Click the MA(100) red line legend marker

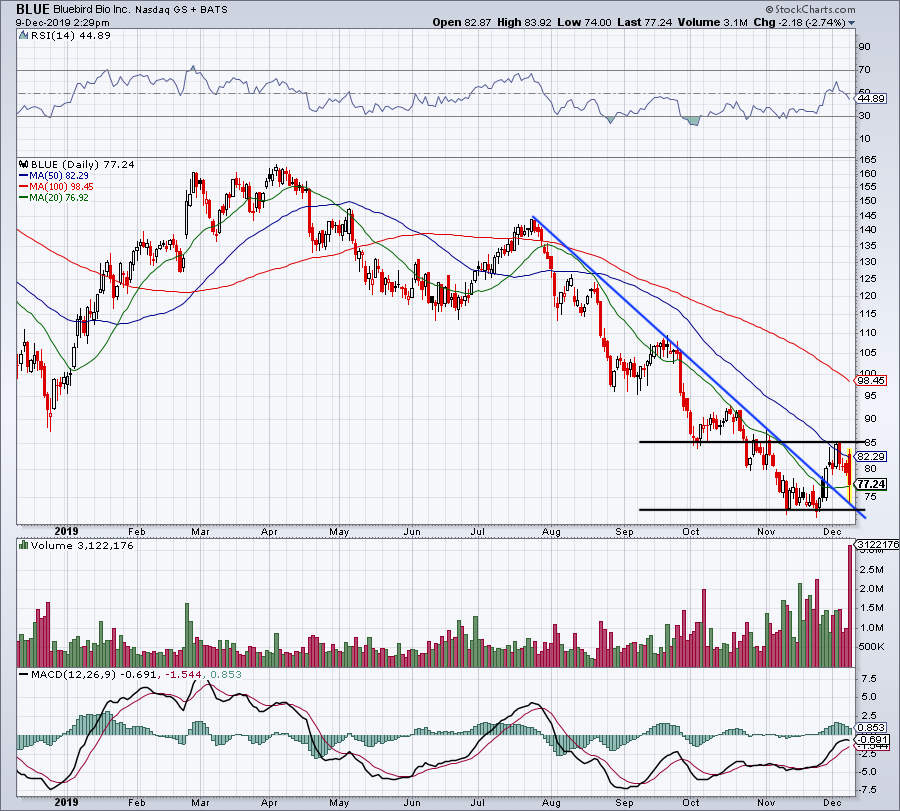click(x=24, y=187)
